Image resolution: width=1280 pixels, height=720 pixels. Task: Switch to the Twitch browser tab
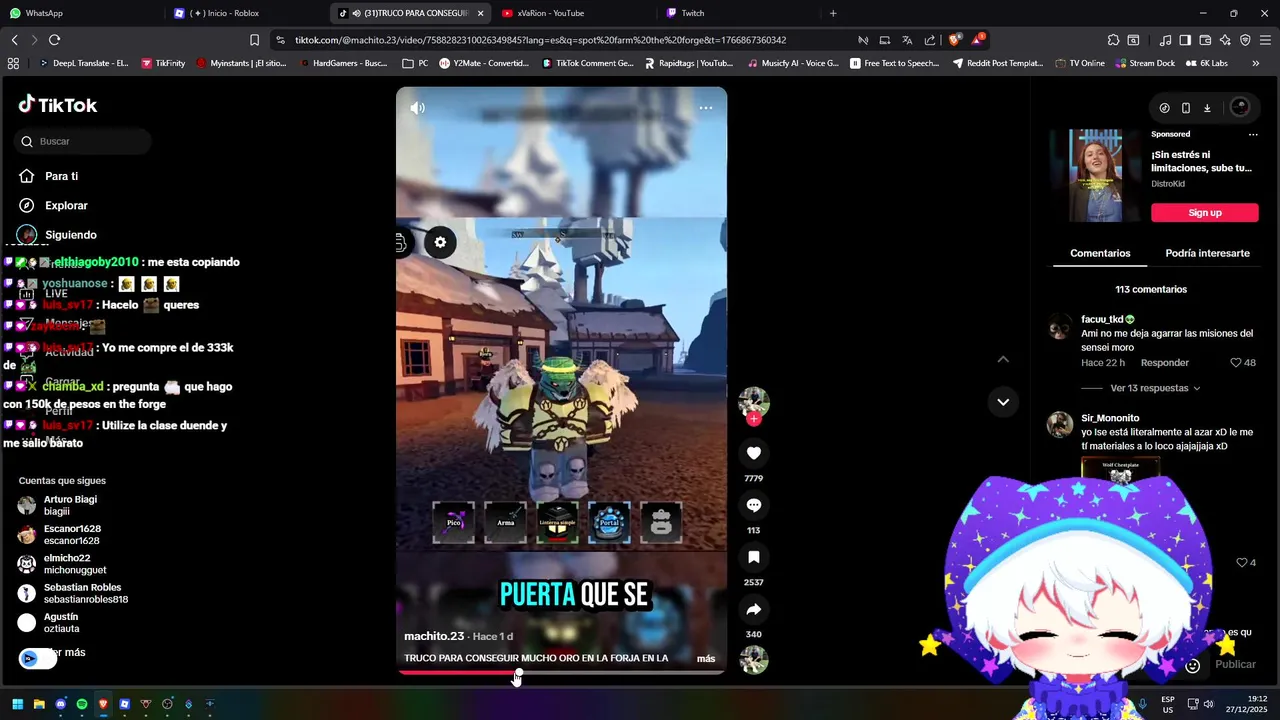(738, 13)
